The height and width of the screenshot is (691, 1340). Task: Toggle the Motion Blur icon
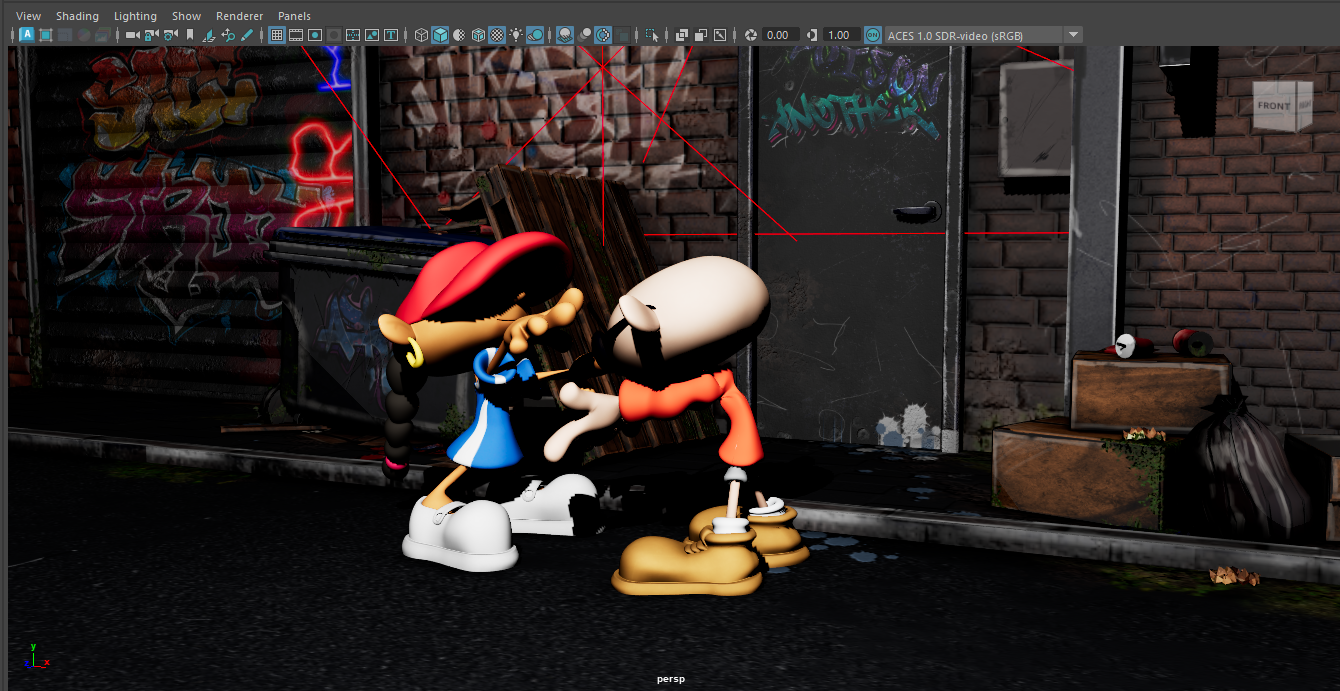[584, 35]
